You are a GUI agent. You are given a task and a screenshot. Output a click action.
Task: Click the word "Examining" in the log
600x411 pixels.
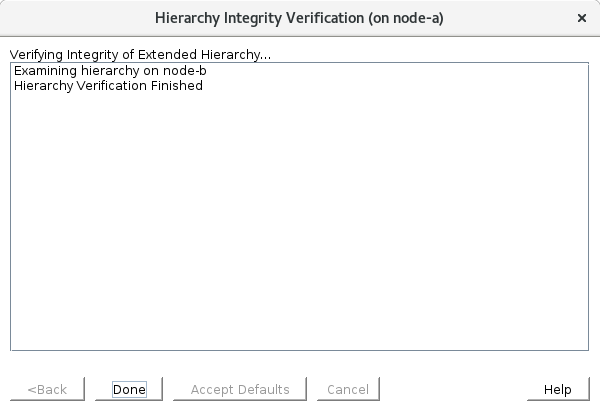click(x=46, y=71)
